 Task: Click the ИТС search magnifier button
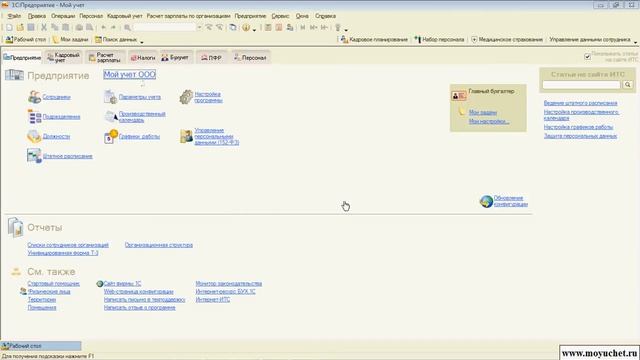click(x=627, y=85)
